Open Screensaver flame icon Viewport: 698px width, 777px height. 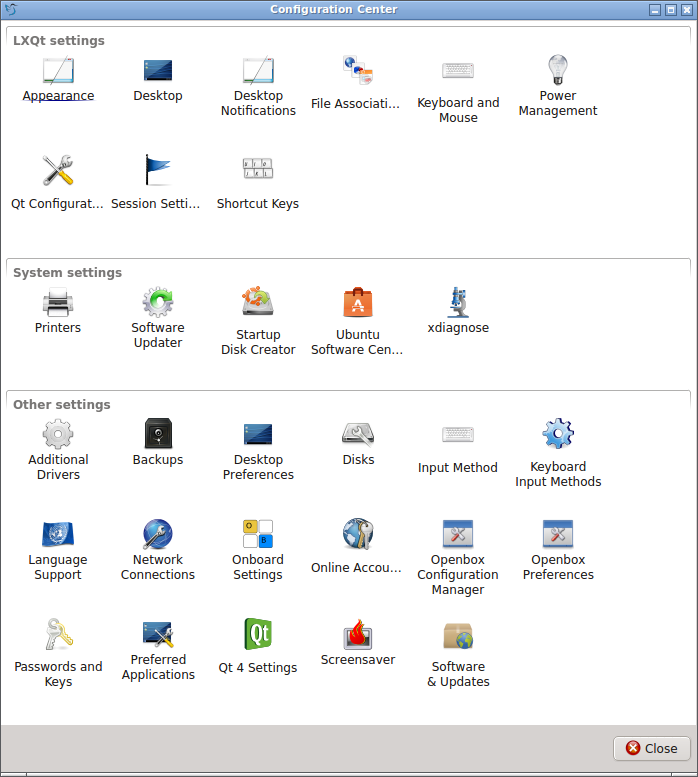tap(358, 634)
